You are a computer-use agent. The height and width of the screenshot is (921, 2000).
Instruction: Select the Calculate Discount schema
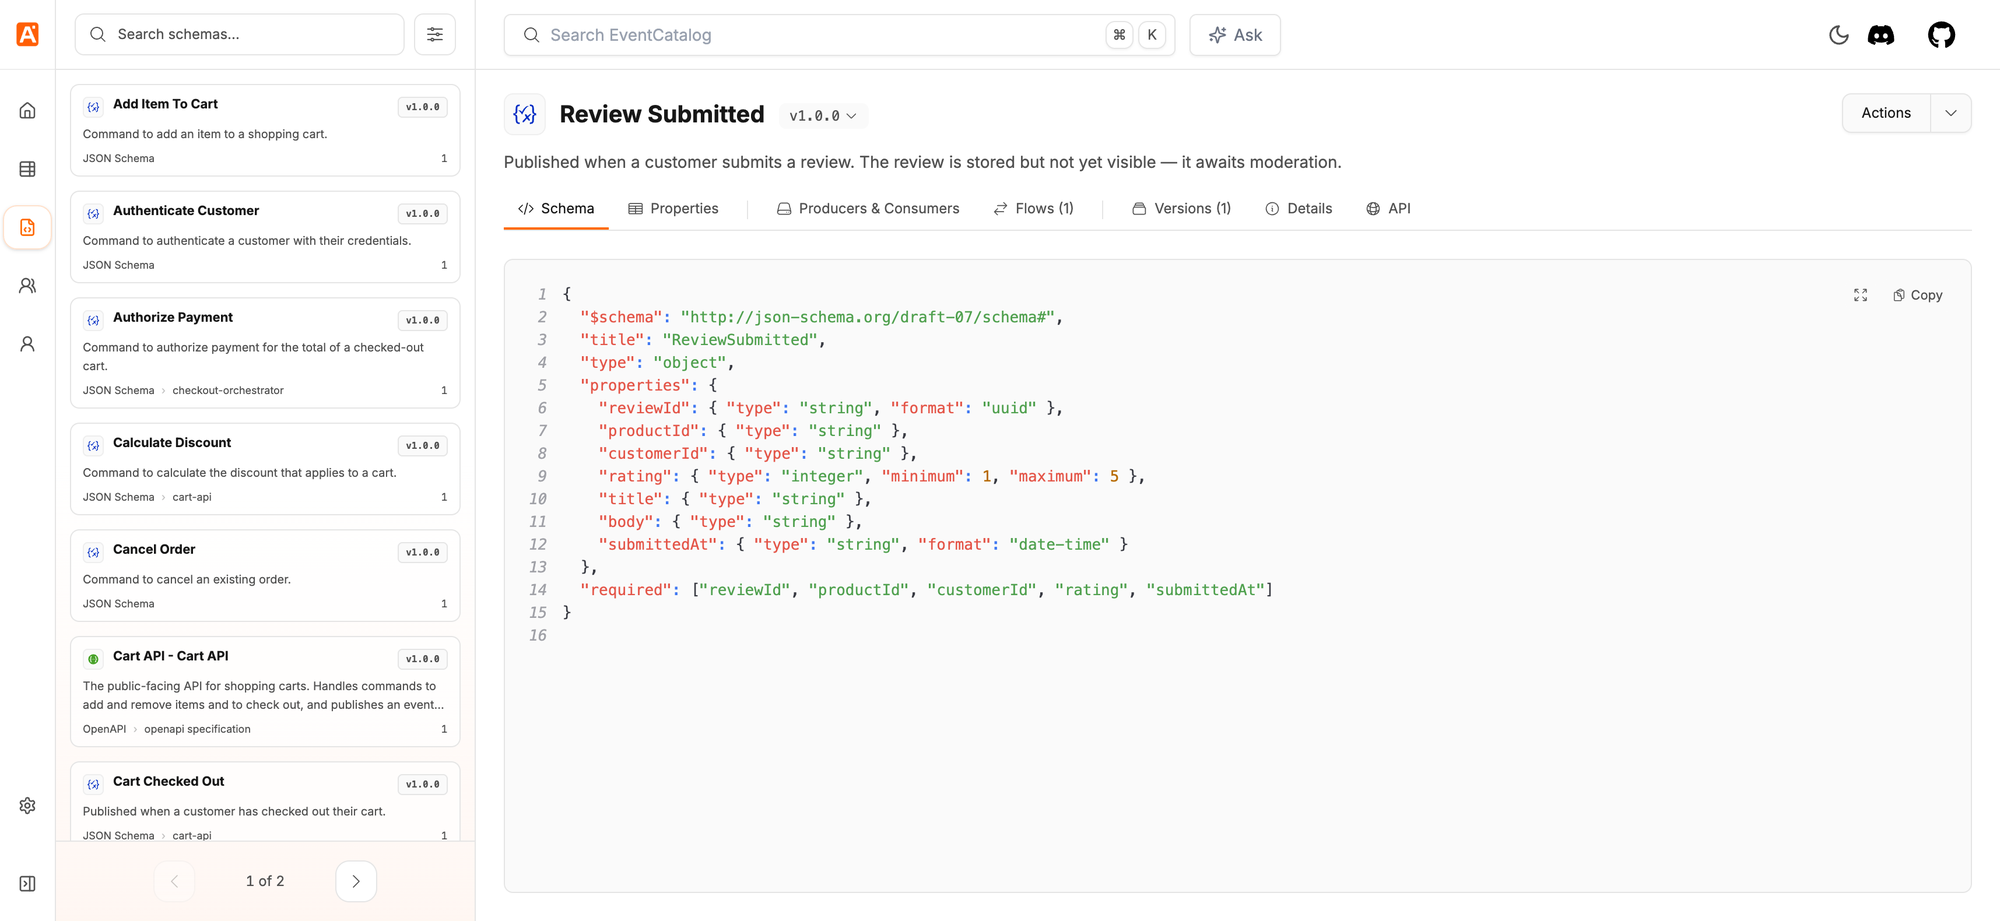coord(265,469)
